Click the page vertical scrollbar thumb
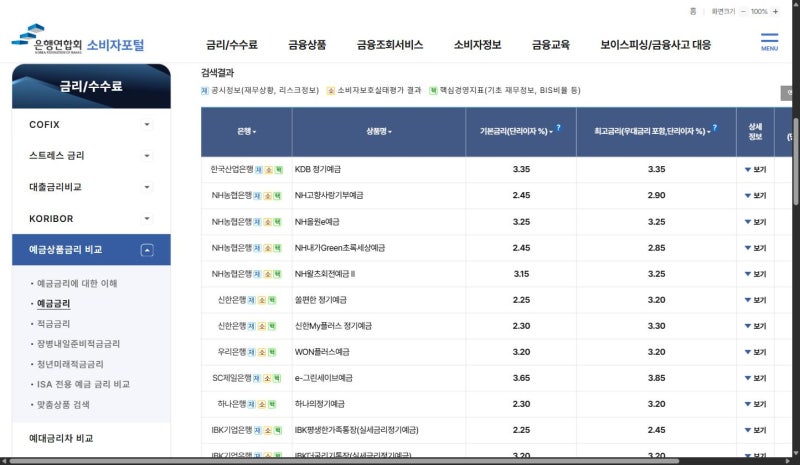The image size is (800, 465). (x=796, y=161)
